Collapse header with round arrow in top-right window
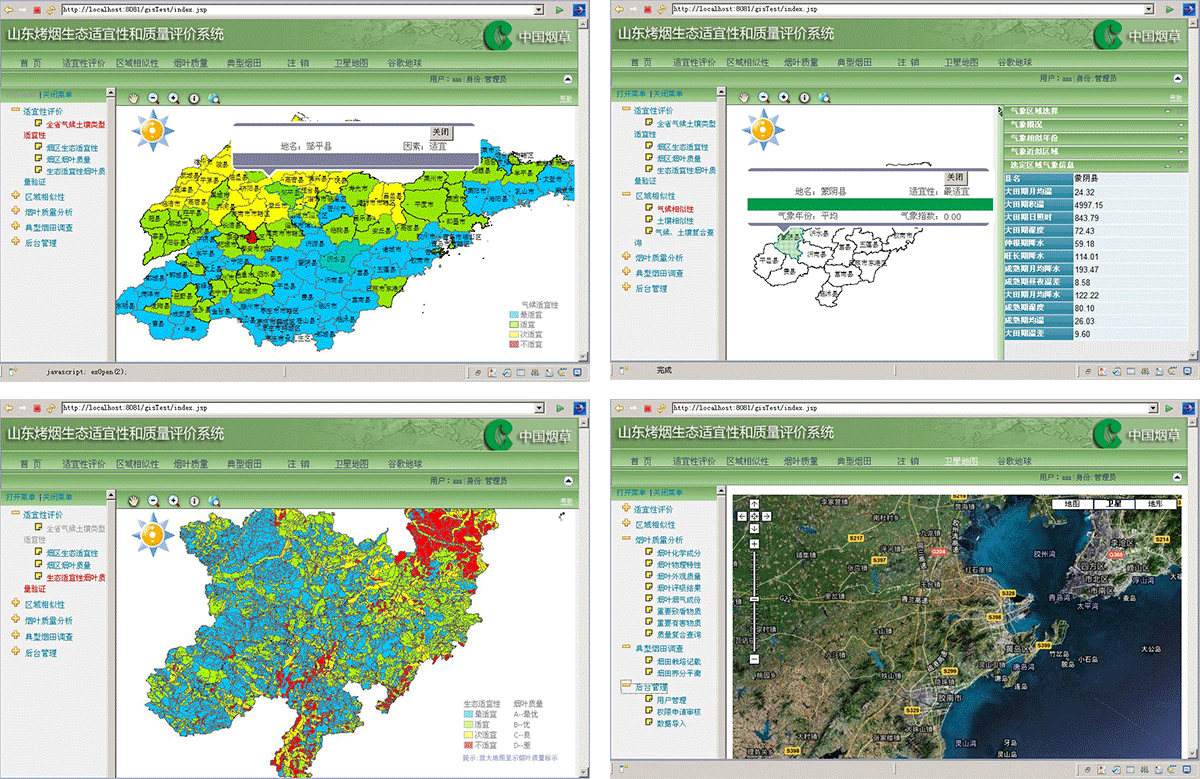 (x=1179, y=78)
